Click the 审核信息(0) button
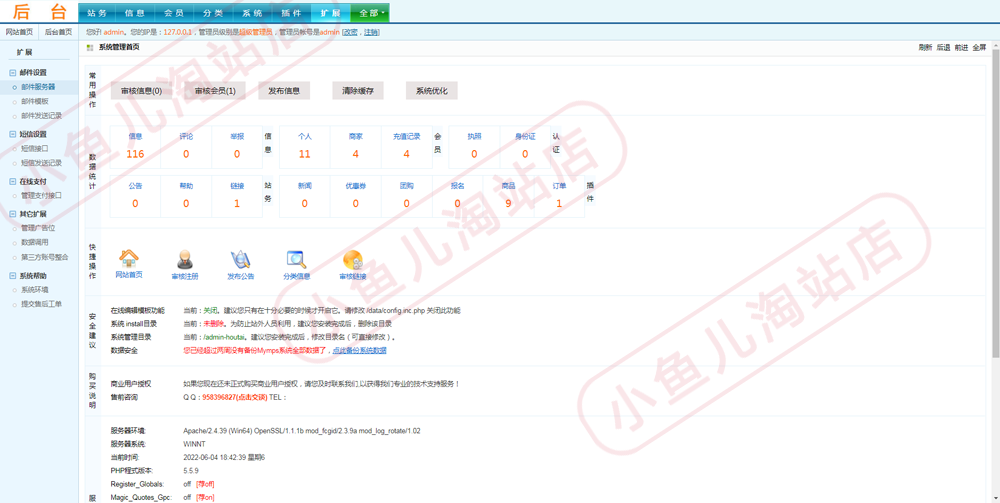1000x503 pixels. click(x=142, y=91)
